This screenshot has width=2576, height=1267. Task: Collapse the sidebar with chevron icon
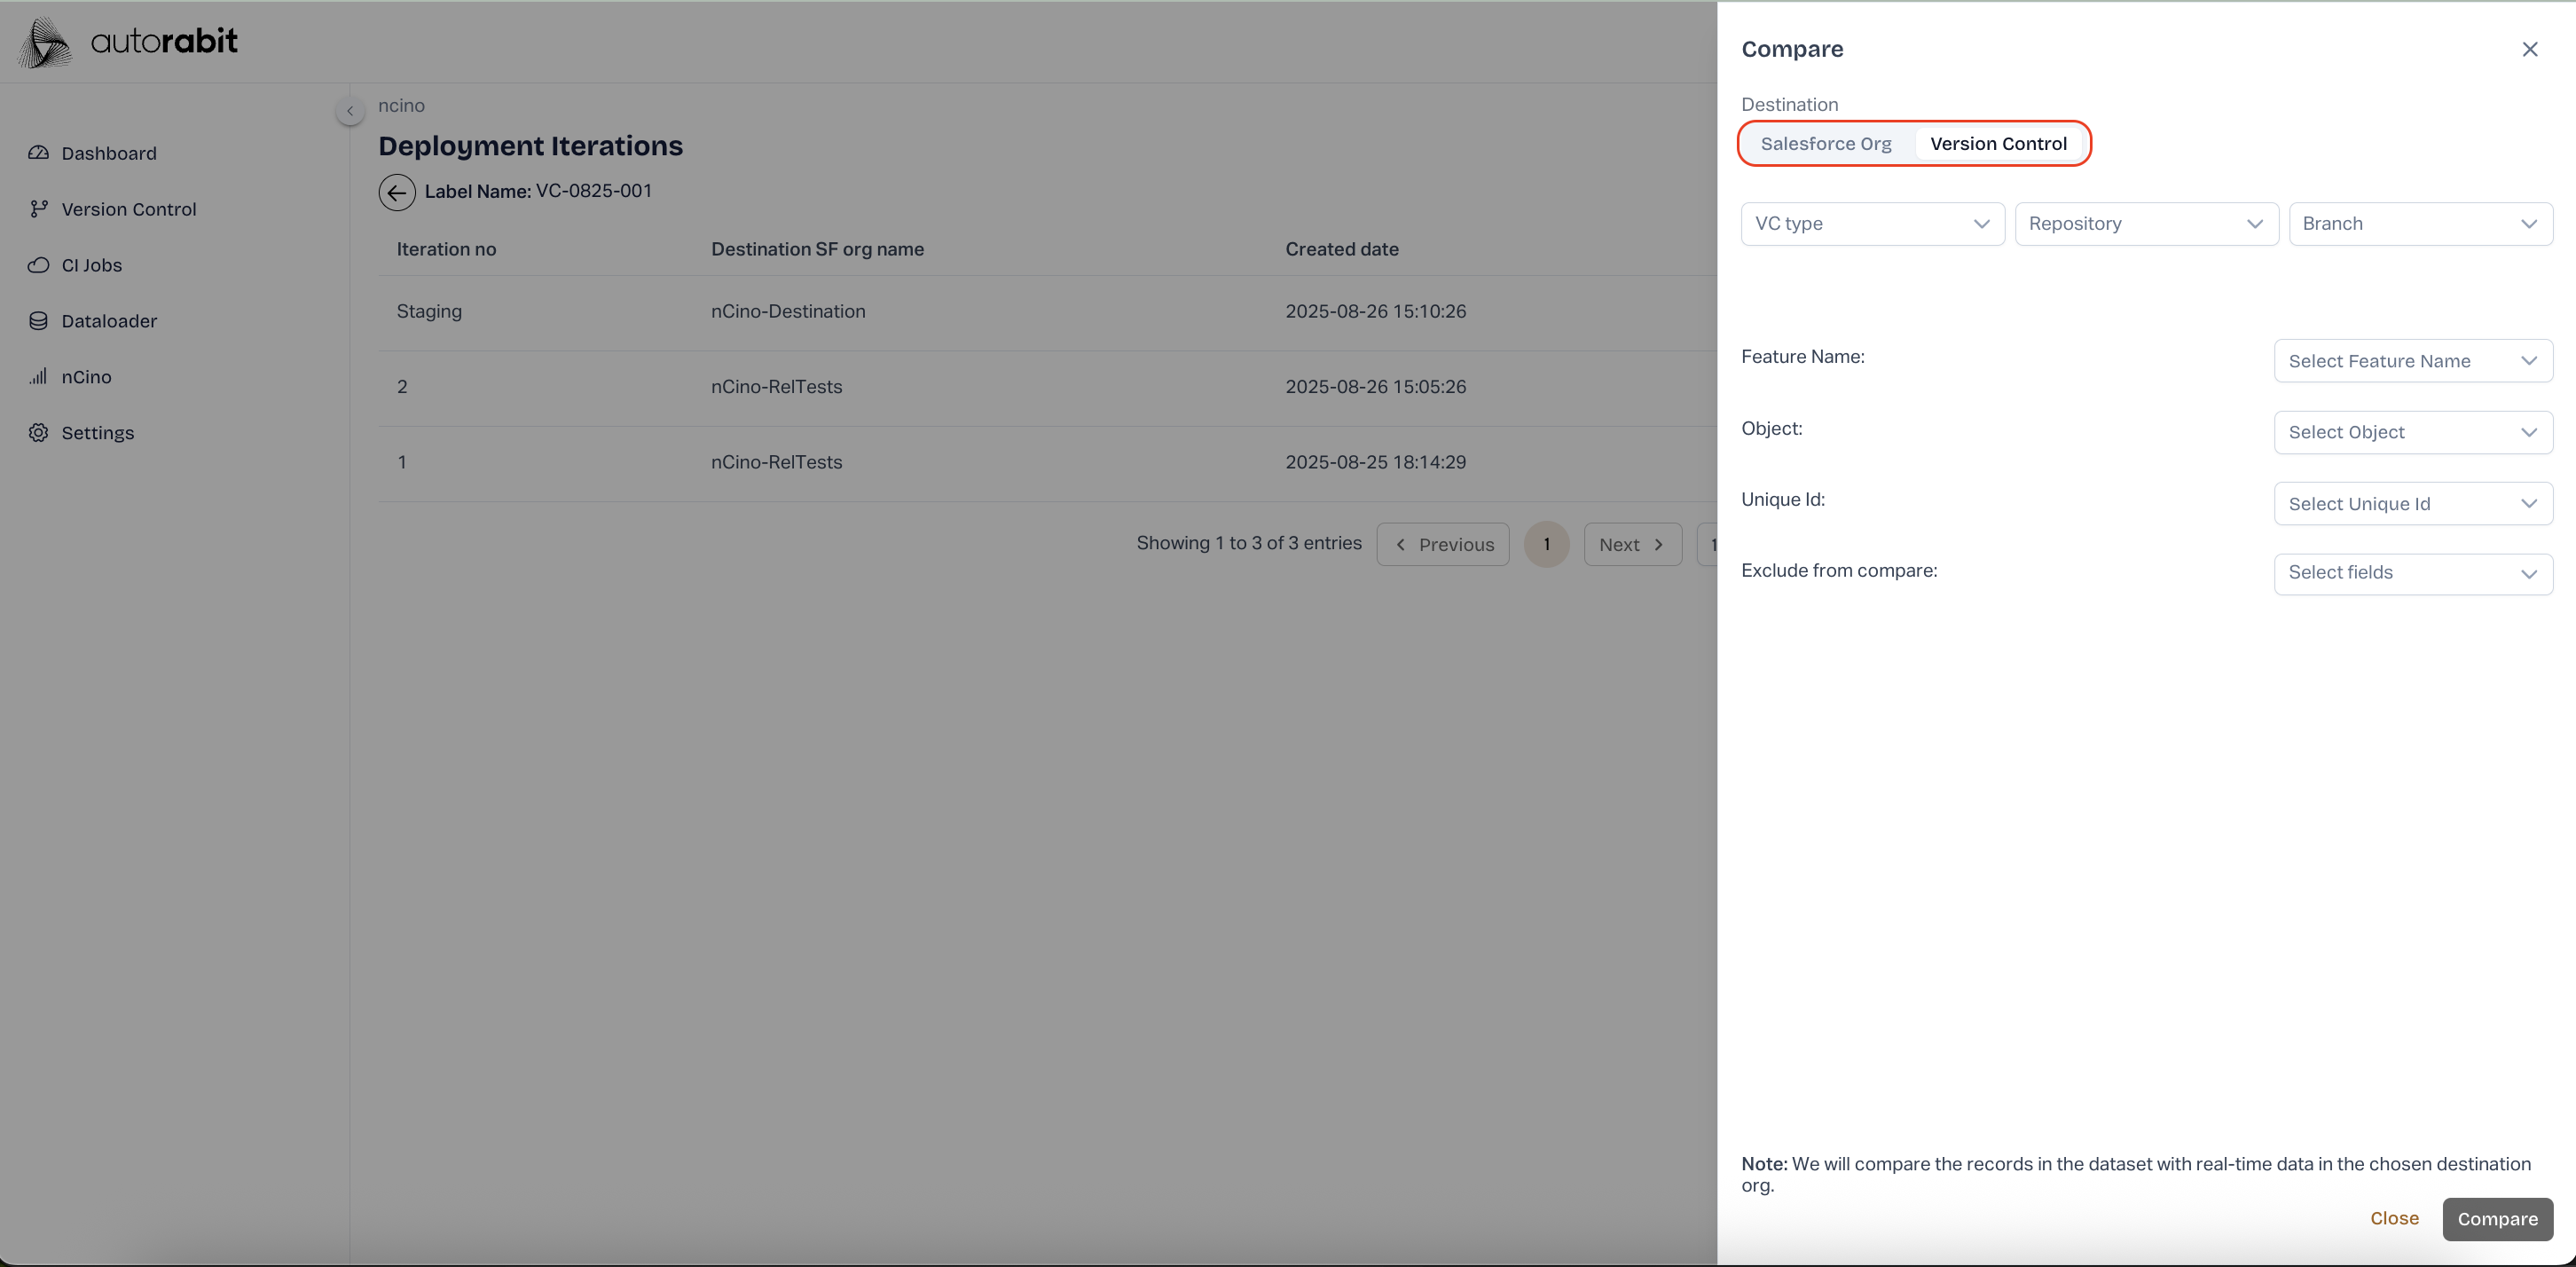click(350, 111)
